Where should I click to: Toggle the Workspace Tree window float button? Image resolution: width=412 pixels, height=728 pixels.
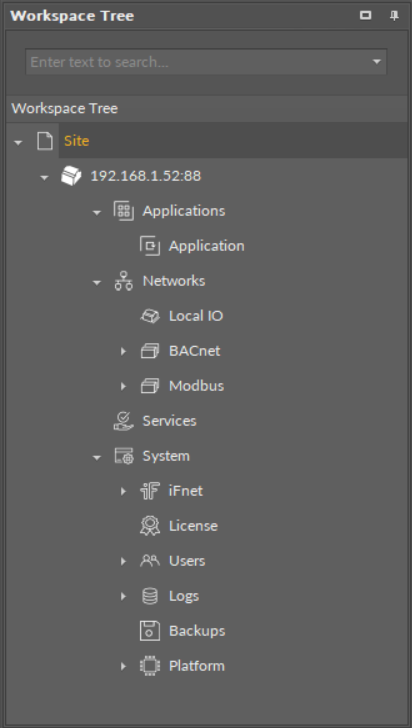(366, 15)
